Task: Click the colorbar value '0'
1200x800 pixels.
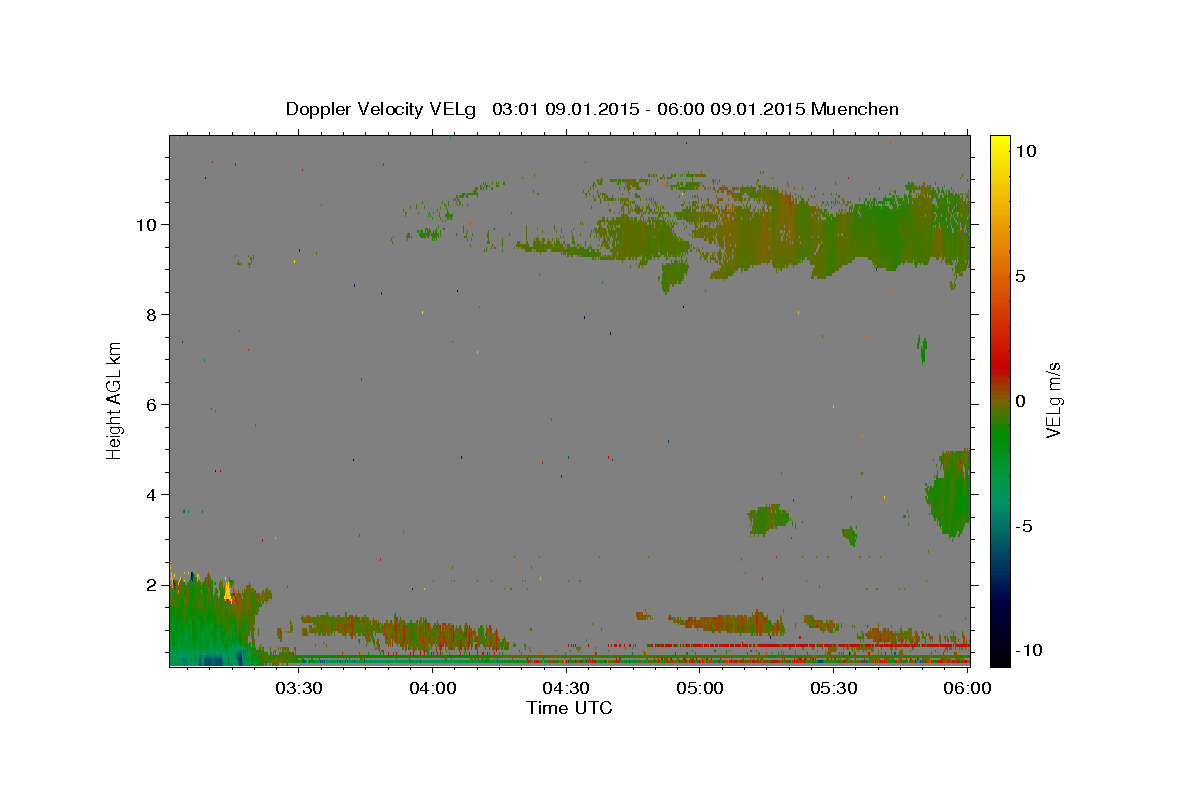Action: [x=1021, y=401]
